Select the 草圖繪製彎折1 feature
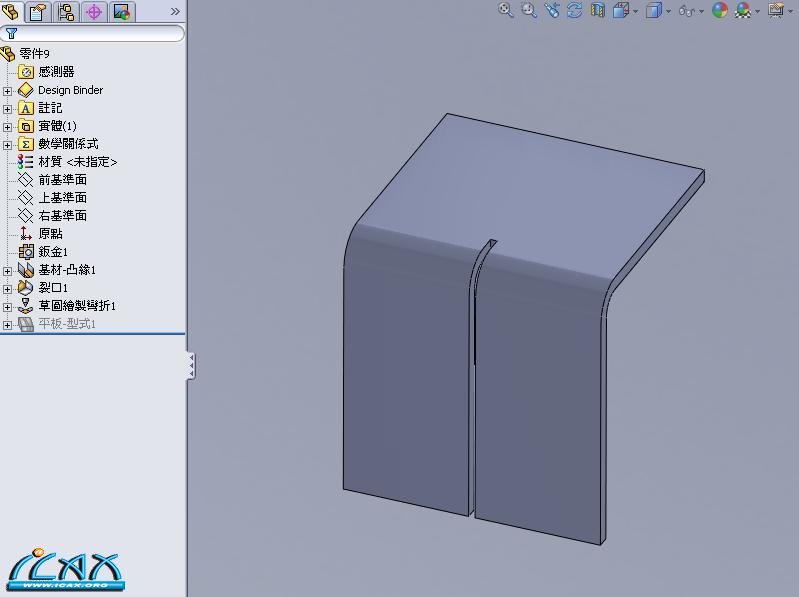 pos(77,306)
